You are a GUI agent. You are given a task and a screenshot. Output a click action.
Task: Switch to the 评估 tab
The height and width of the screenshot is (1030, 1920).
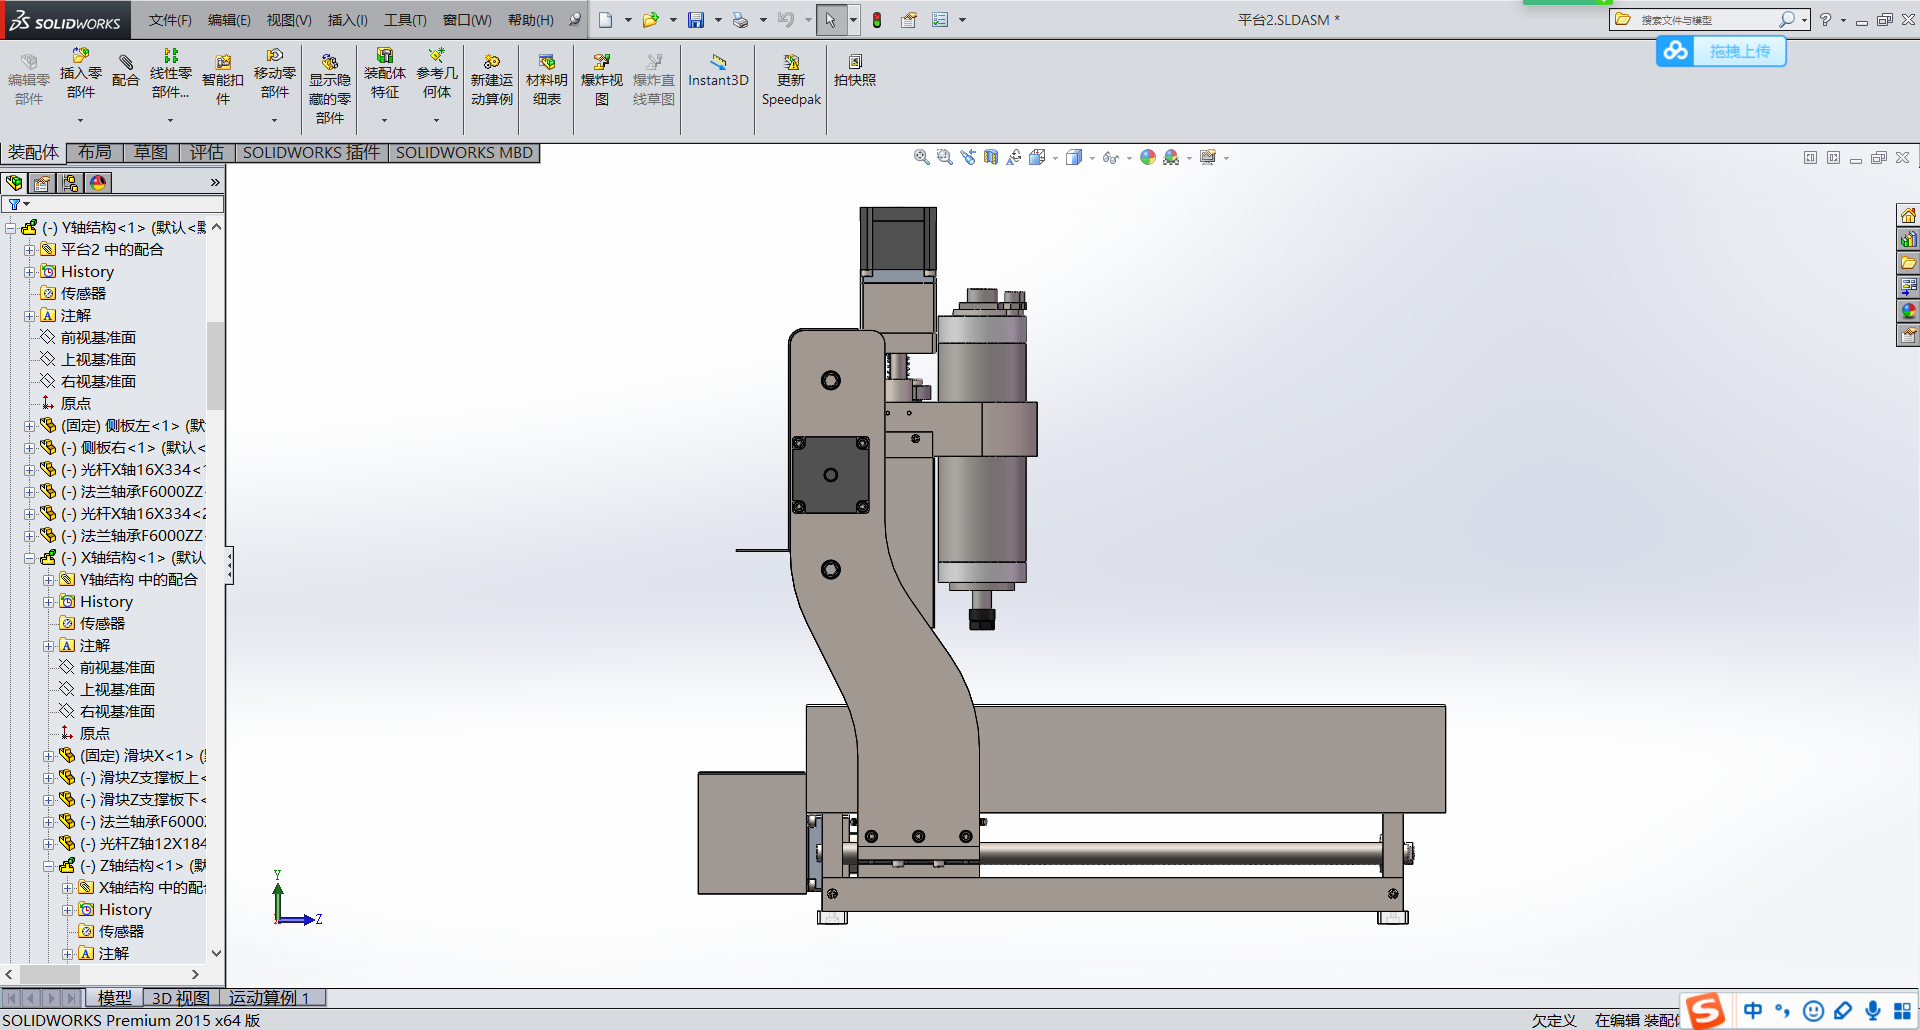(x=207, y=152)
